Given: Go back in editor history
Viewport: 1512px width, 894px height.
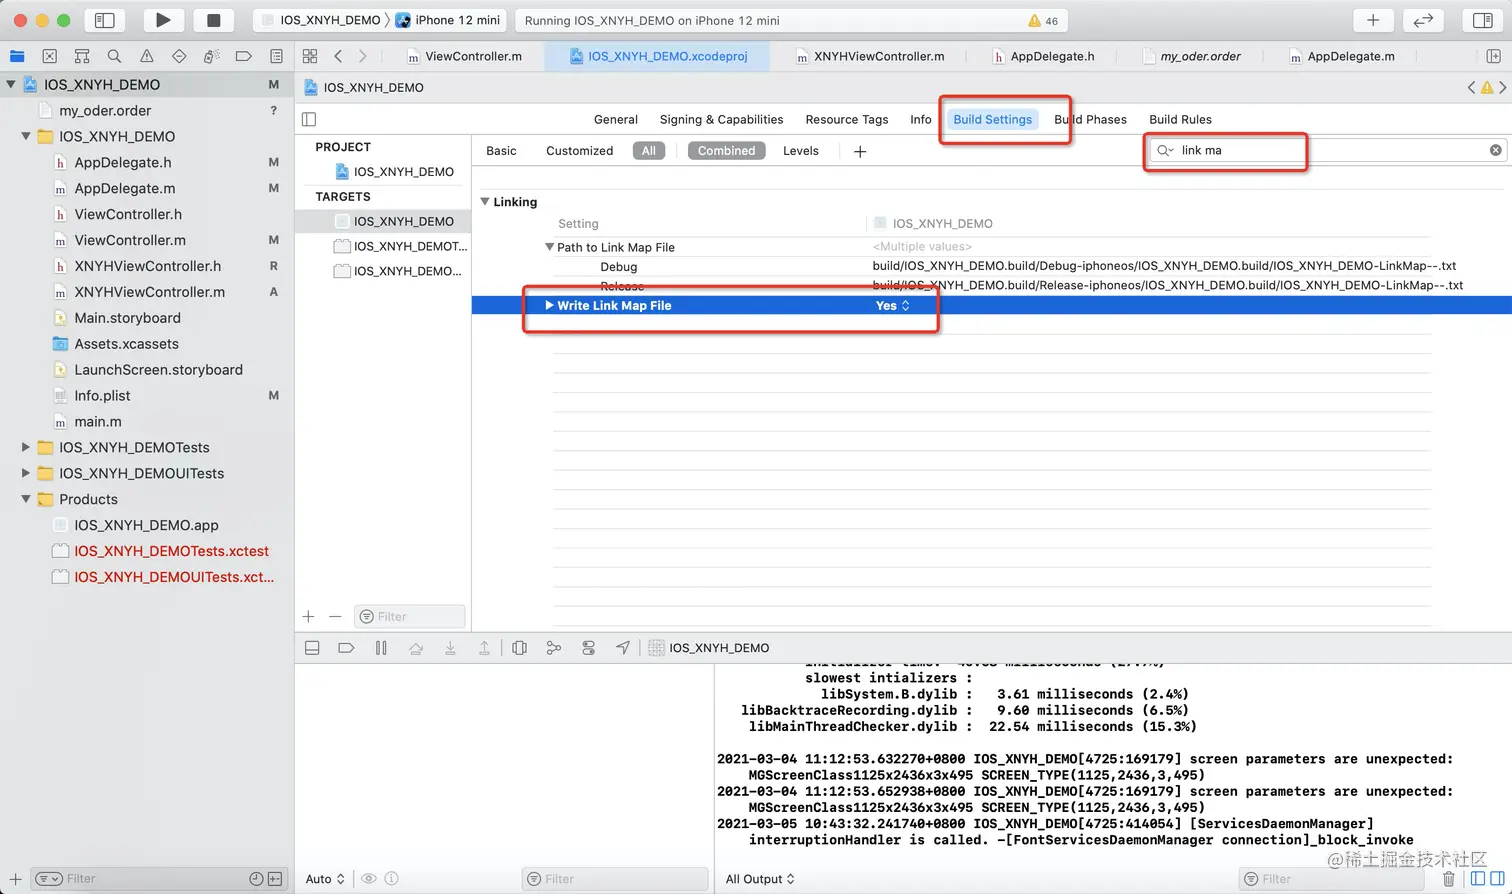Looking at the screenshot, I should 338,56.
